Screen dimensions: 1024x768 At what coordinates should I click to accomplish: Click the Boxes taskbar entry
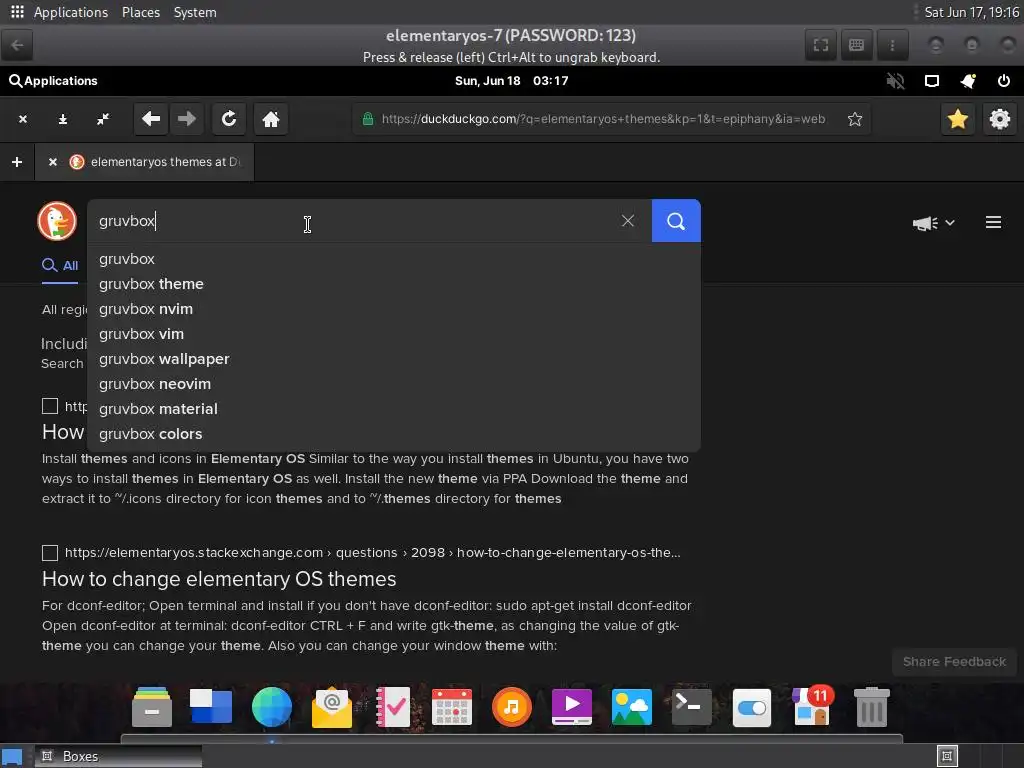pos(118,756)
